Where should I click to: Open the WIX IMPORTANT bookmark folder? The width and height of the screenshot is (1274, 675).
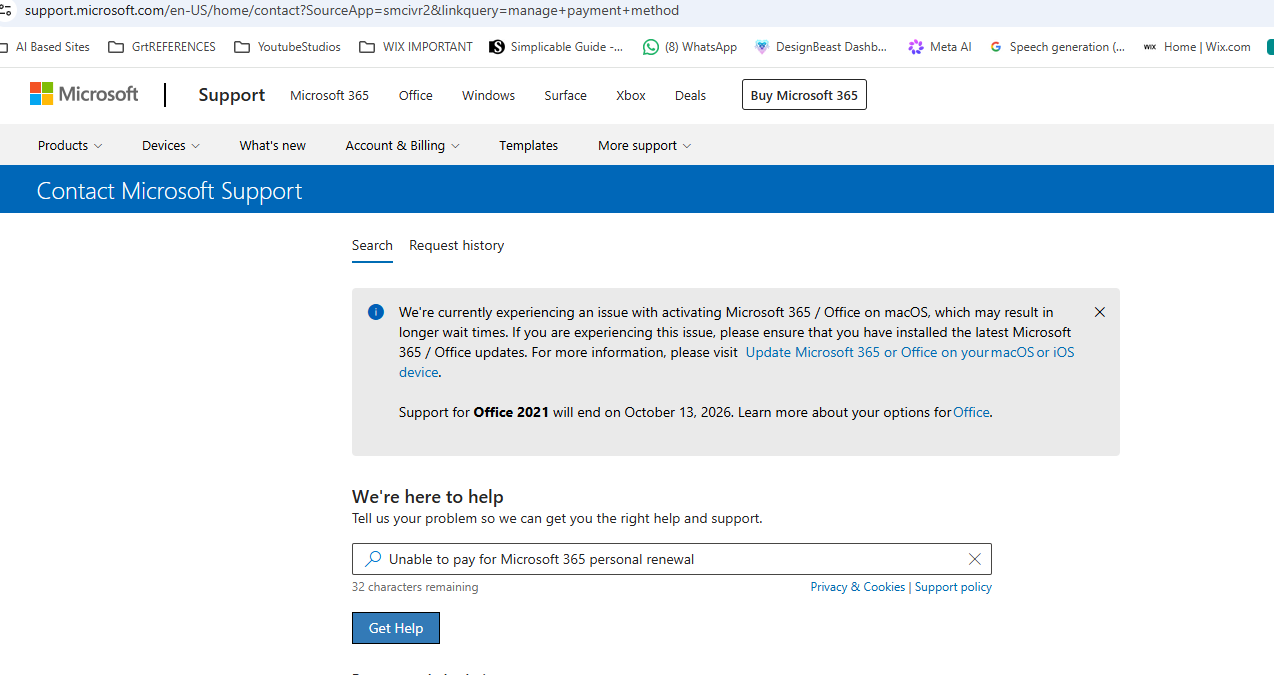416,47
